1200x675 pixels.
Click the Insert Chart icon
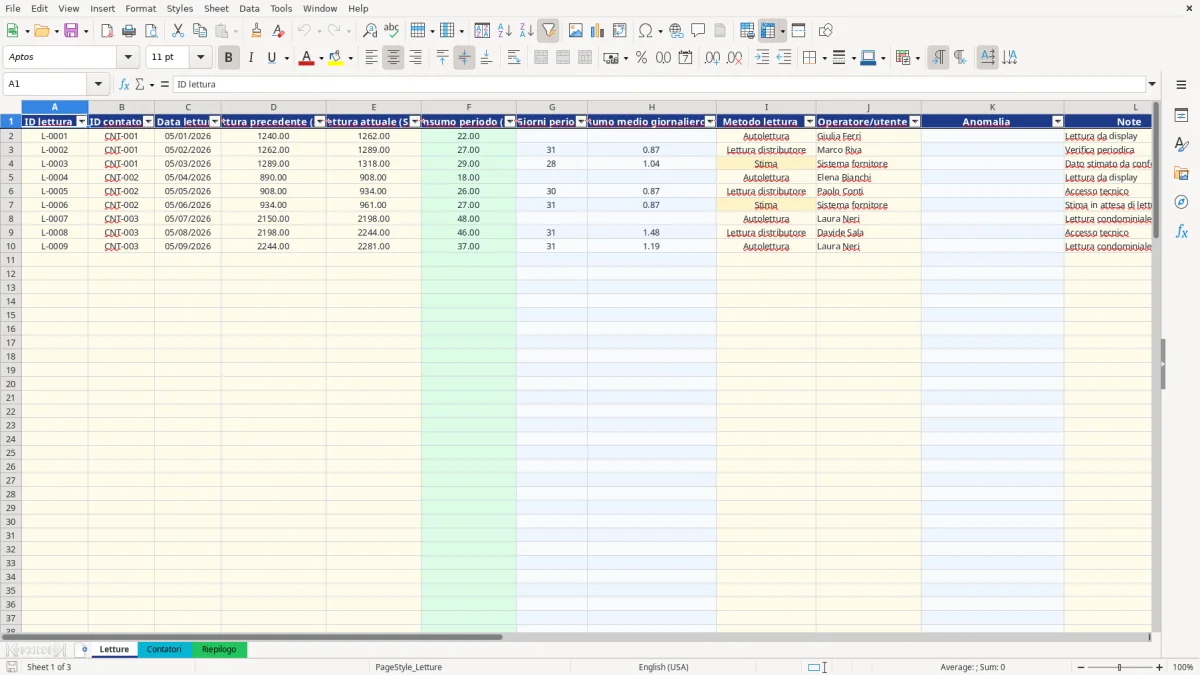(598, 31)
